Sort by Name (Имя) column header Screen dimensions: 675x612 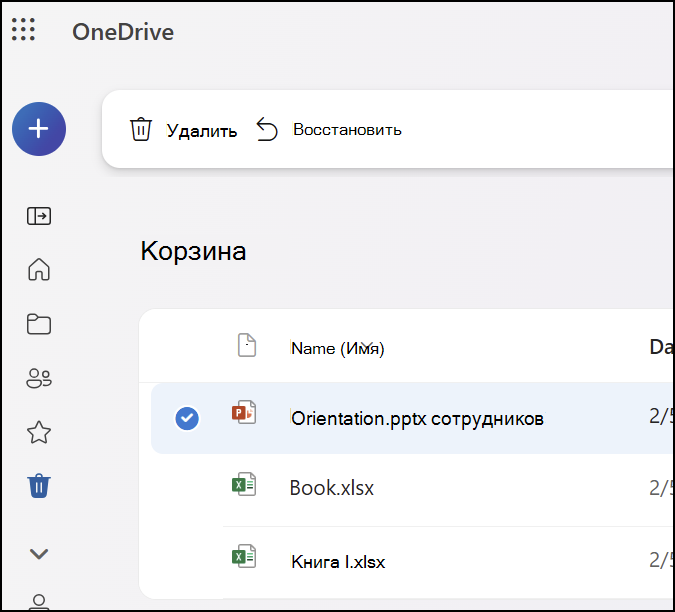pos(338,348)
